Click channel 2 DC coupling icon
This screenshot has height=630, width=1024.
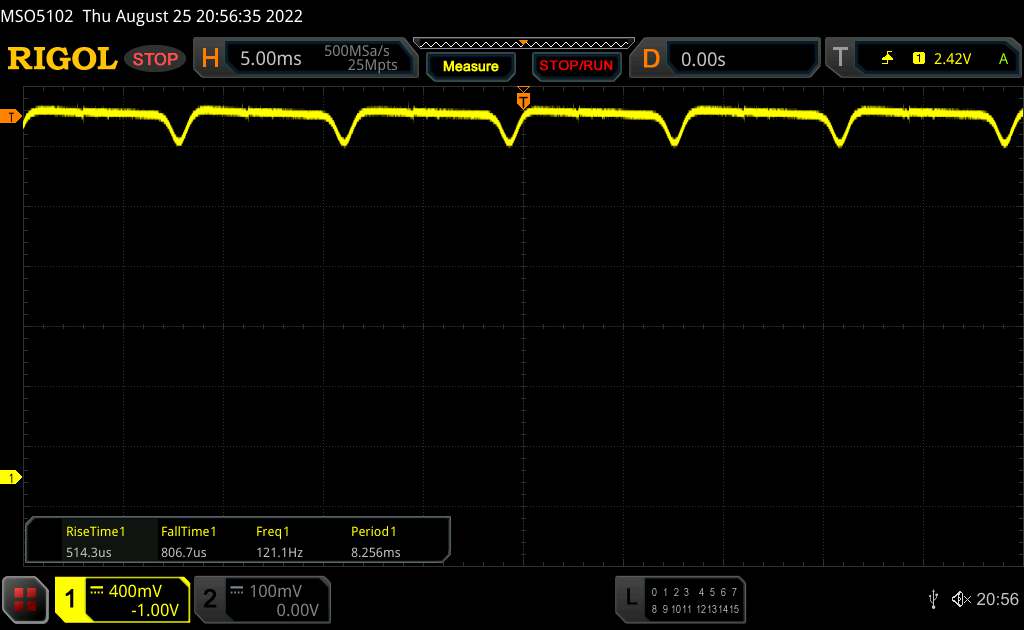click(236, 590)
